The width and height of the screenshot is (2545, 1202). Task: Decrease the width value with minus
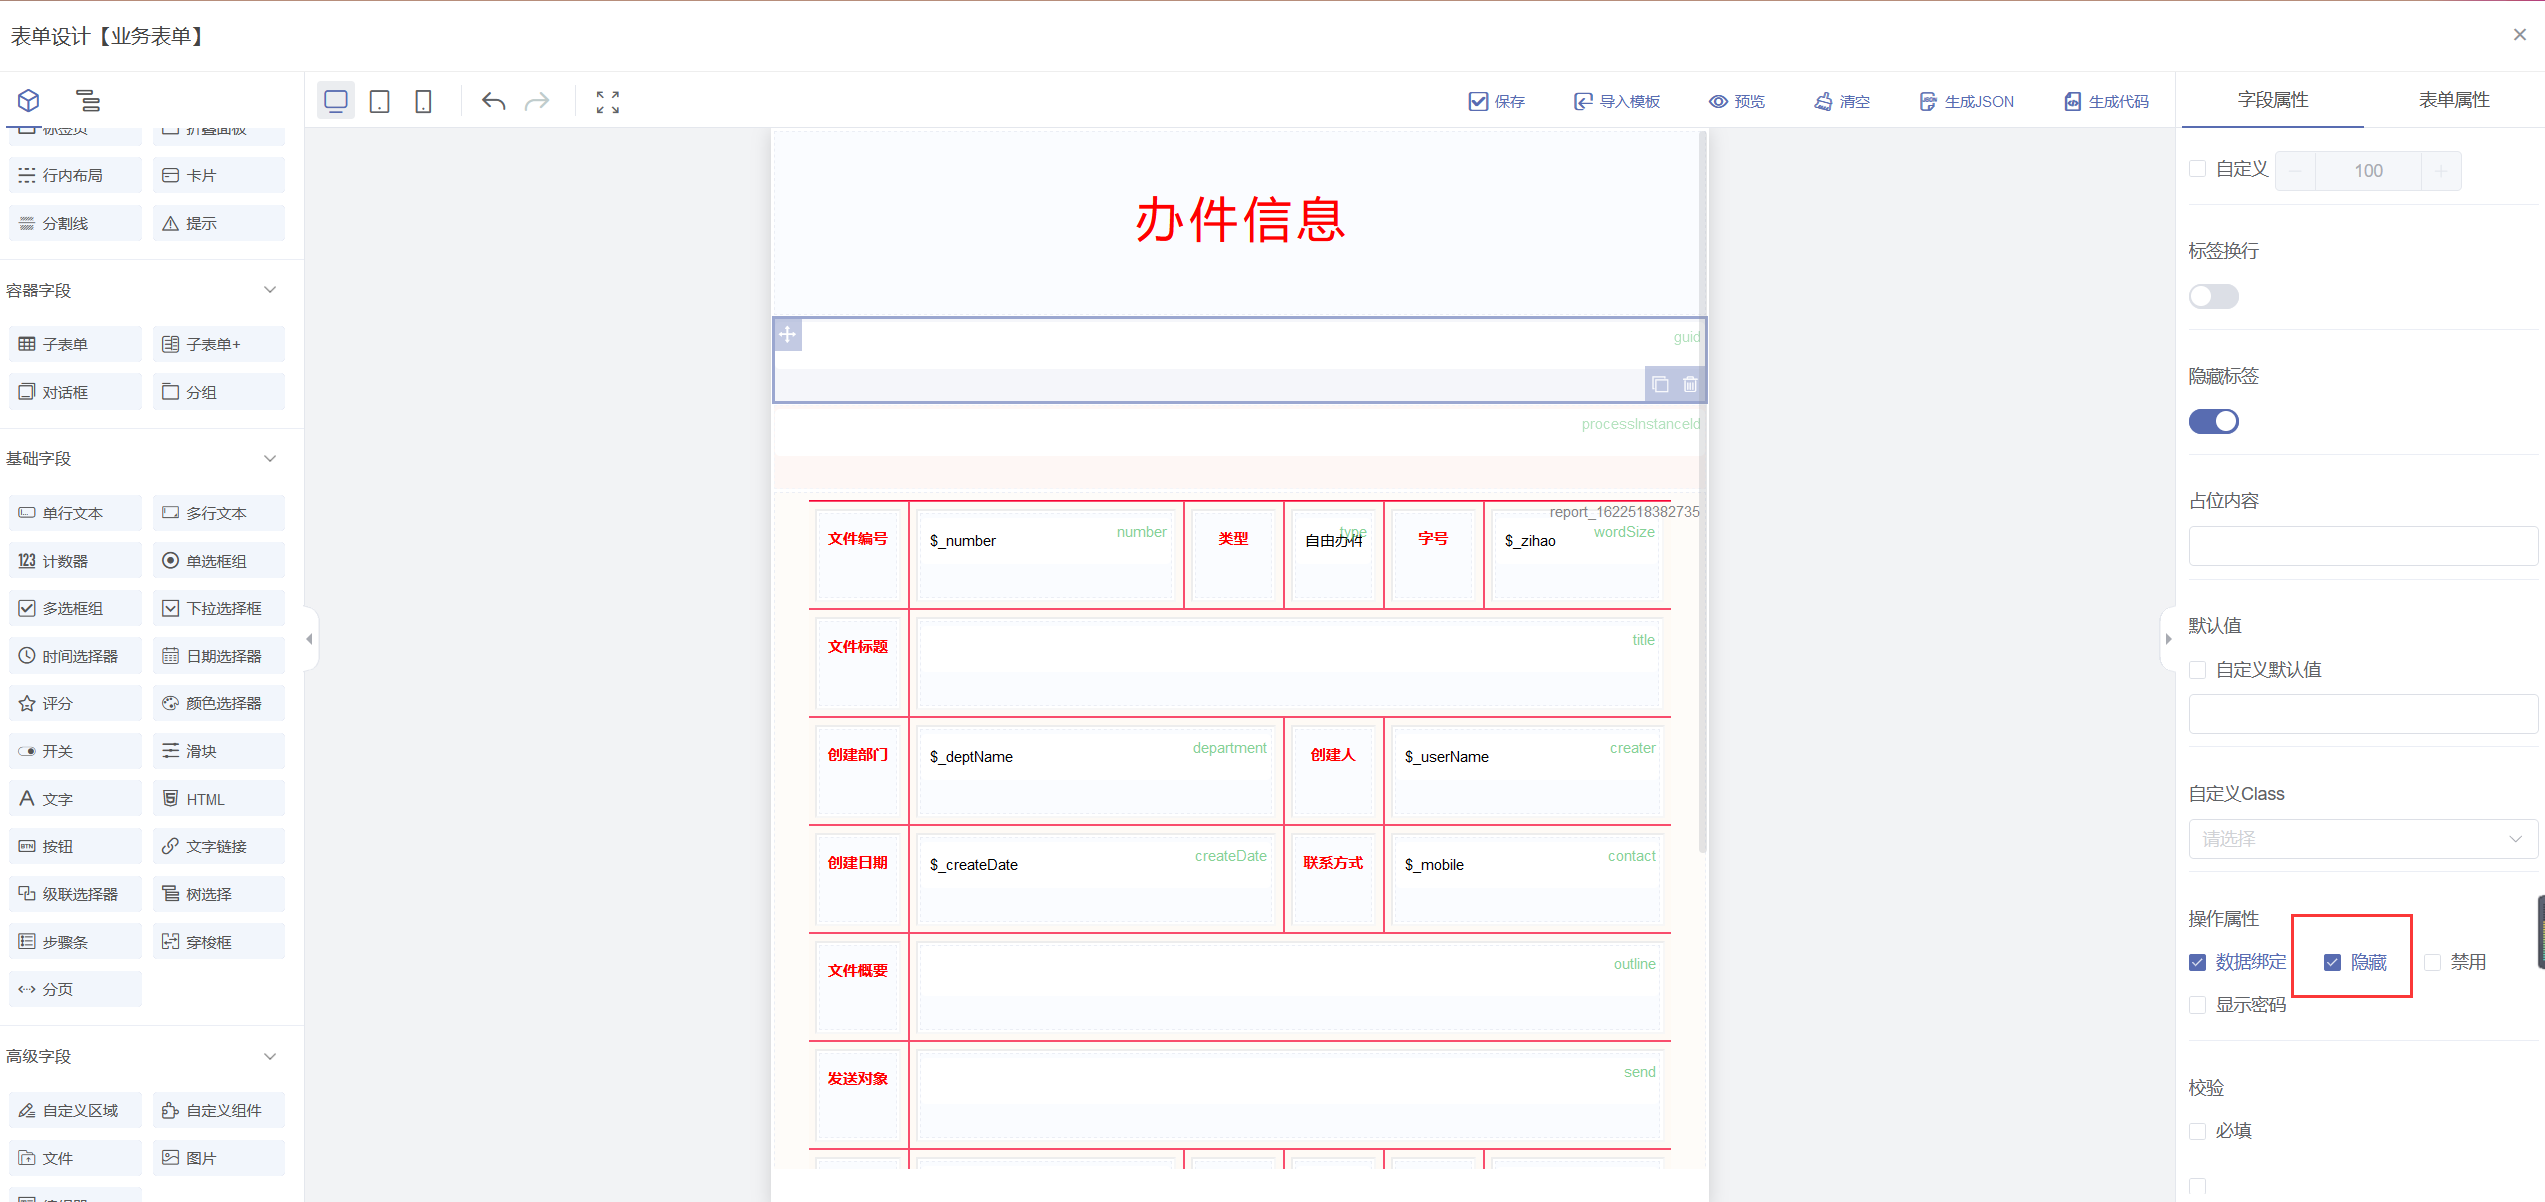2296,171
